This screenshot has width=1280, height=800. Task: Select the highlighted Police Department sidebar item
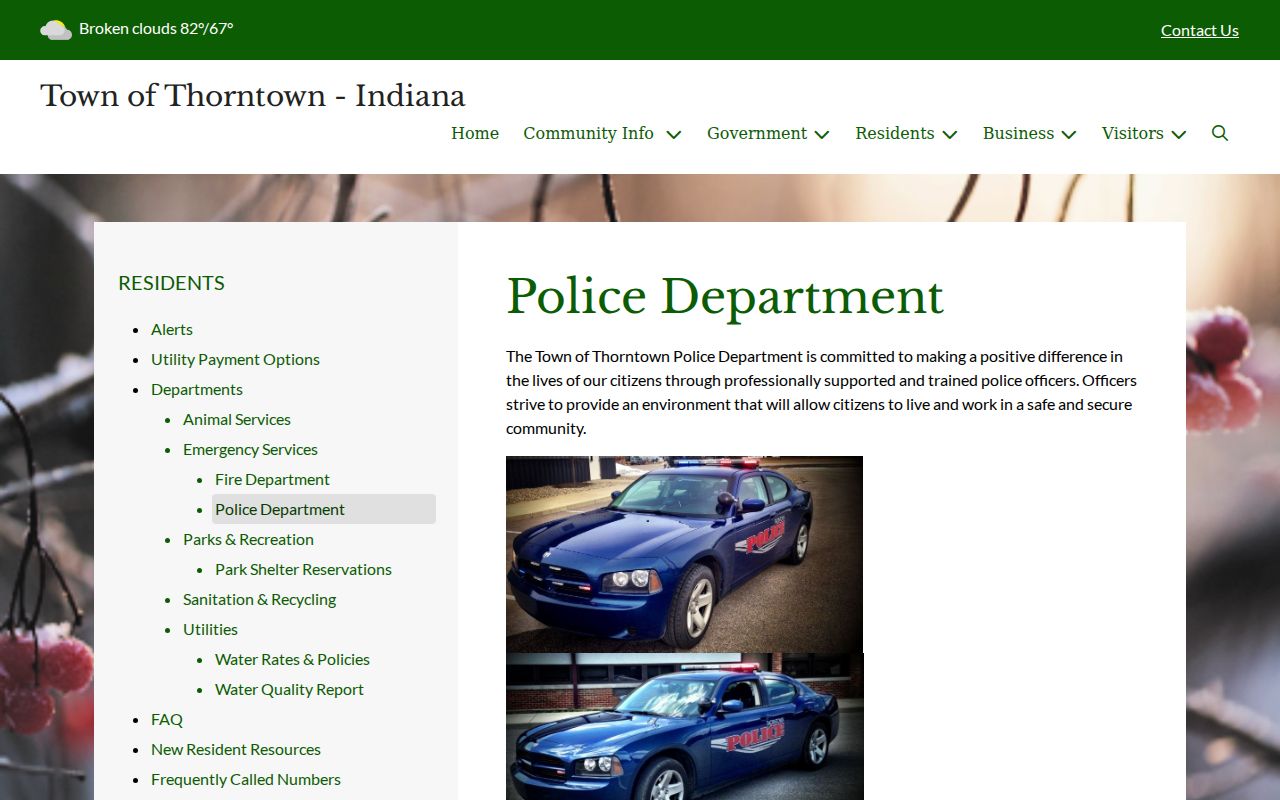[324, 509]
